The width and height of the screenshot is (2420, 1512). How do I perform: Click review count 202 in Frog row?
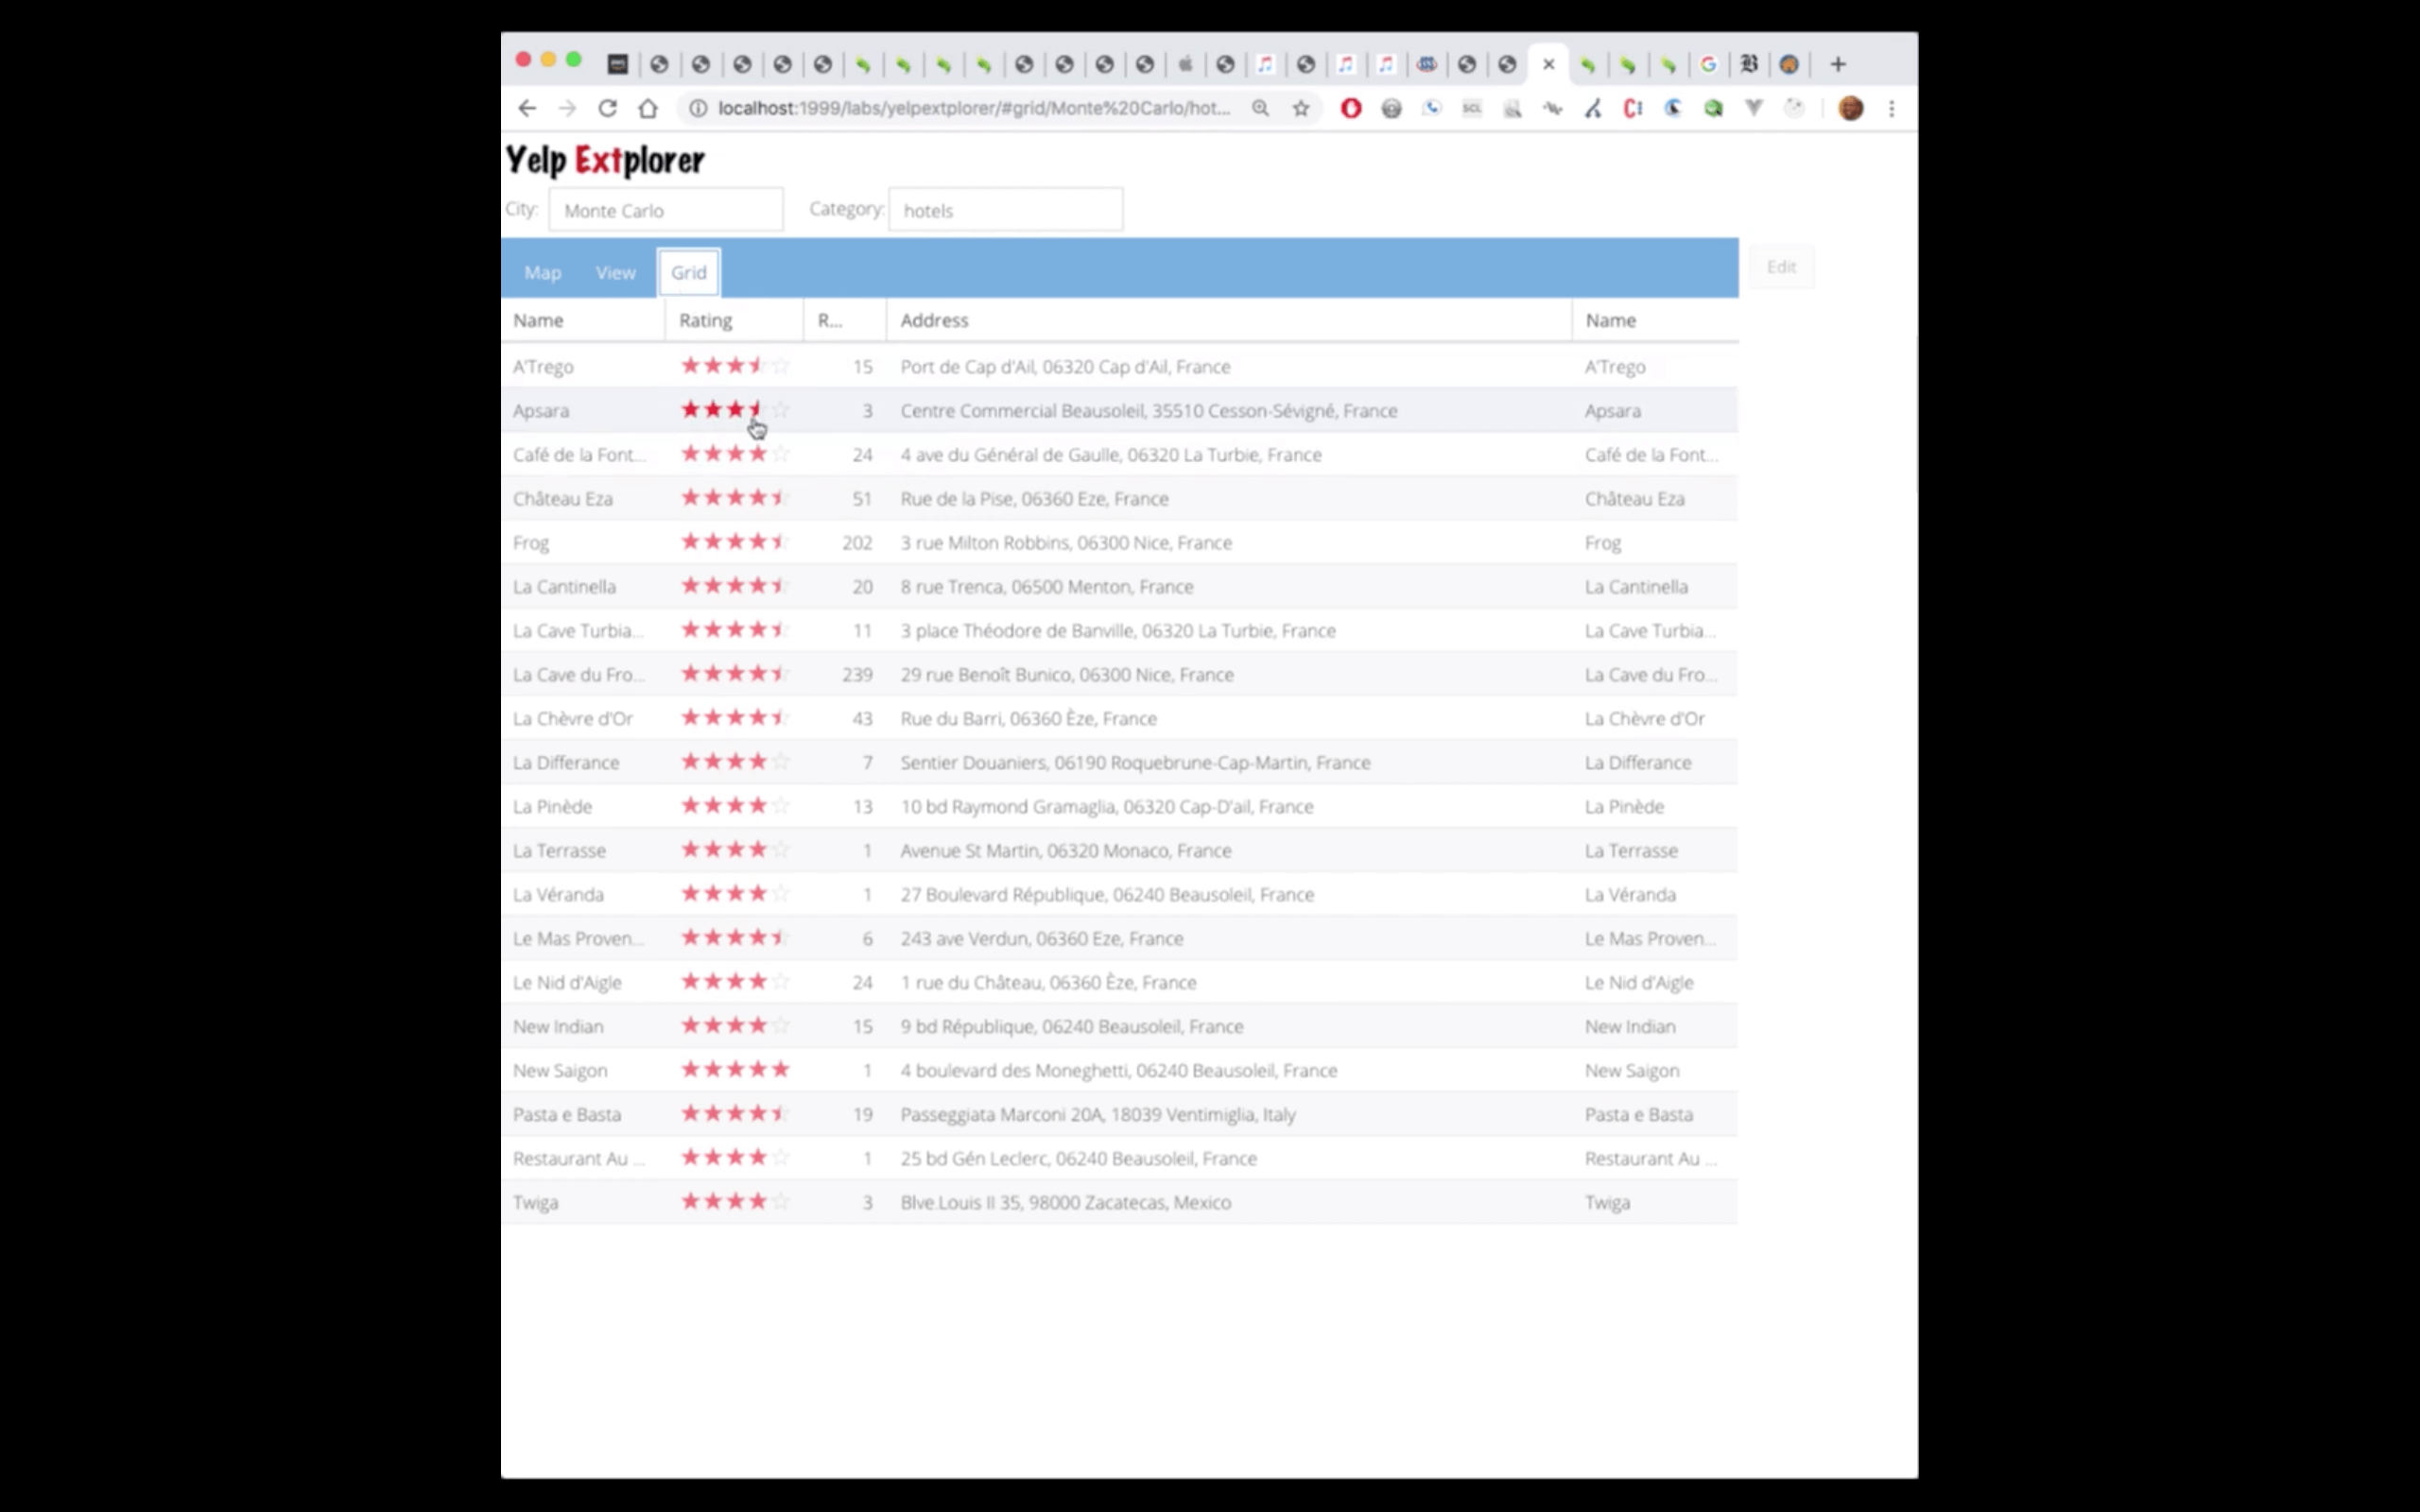point(857,543)
